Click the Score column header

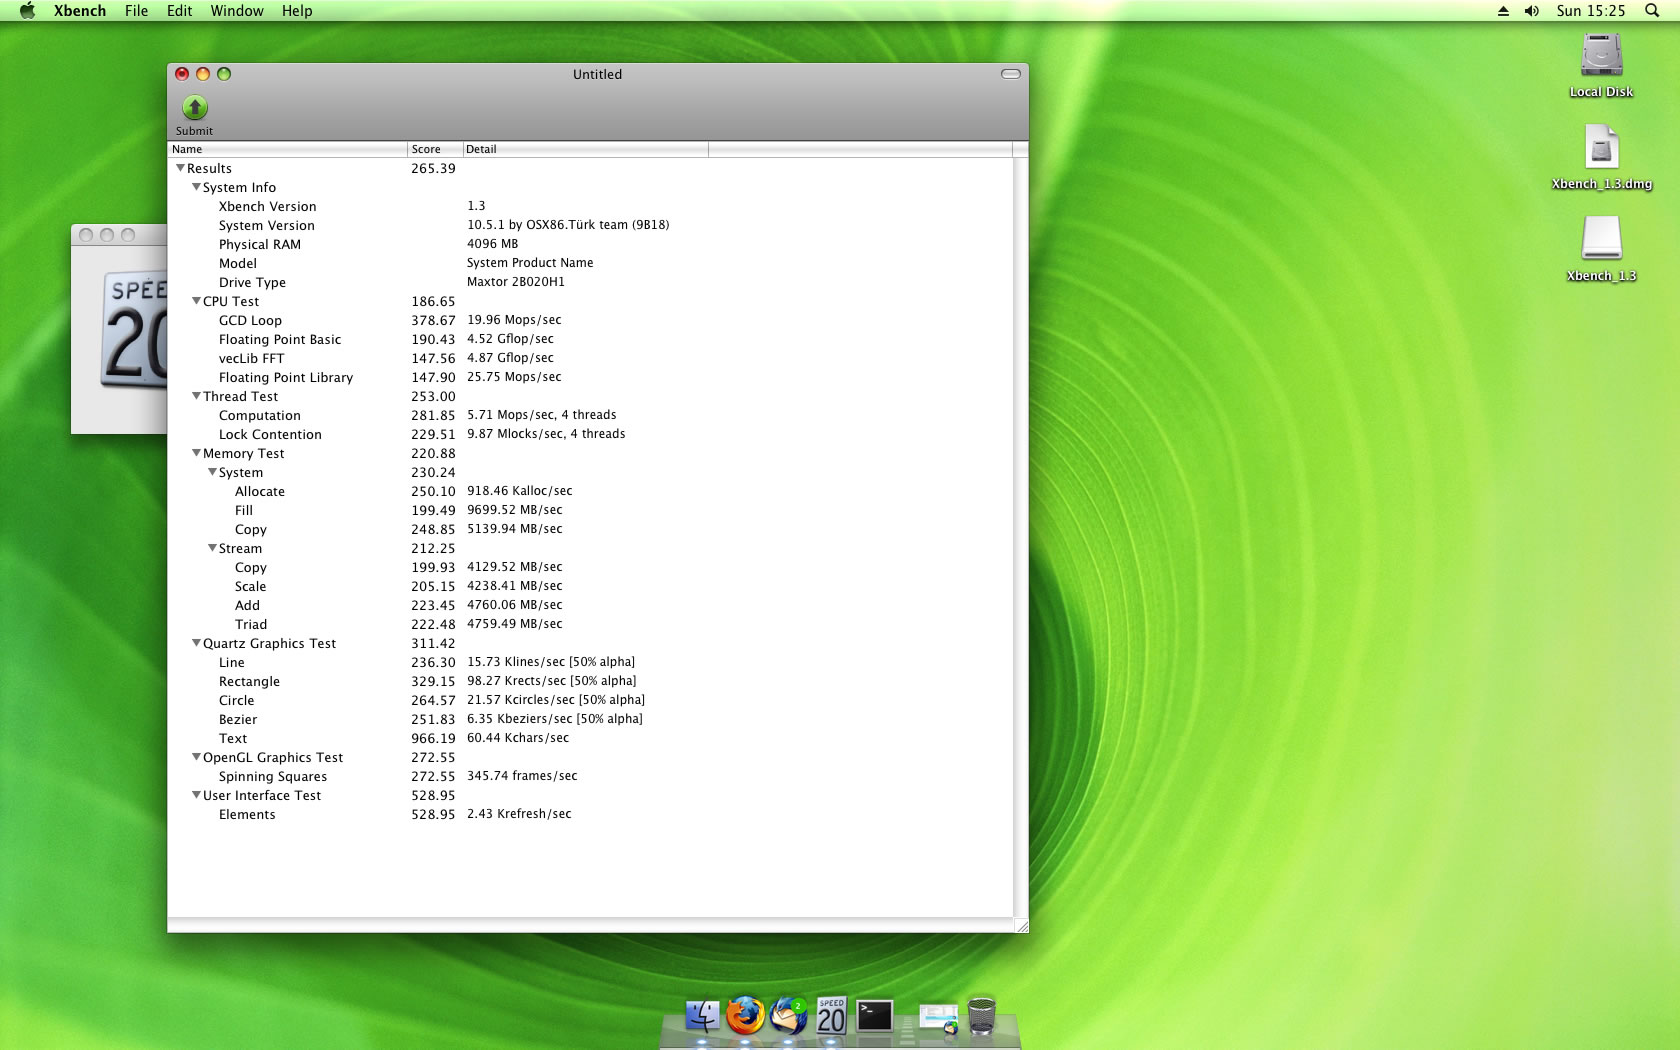[435, 149]
